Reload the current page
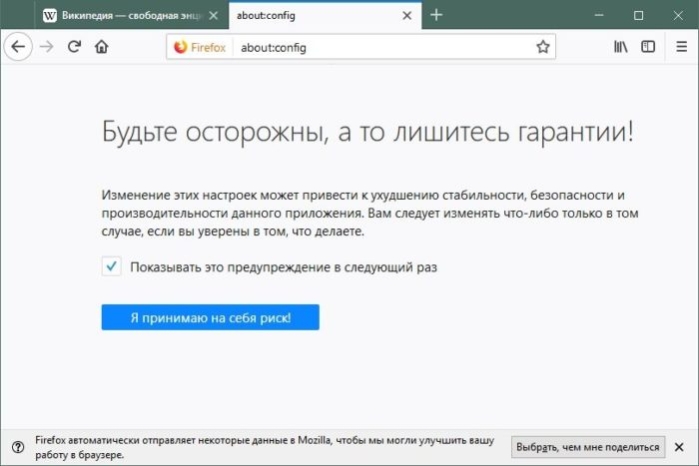The width and height of the screenshot is (699, 466). pos(74,46)
